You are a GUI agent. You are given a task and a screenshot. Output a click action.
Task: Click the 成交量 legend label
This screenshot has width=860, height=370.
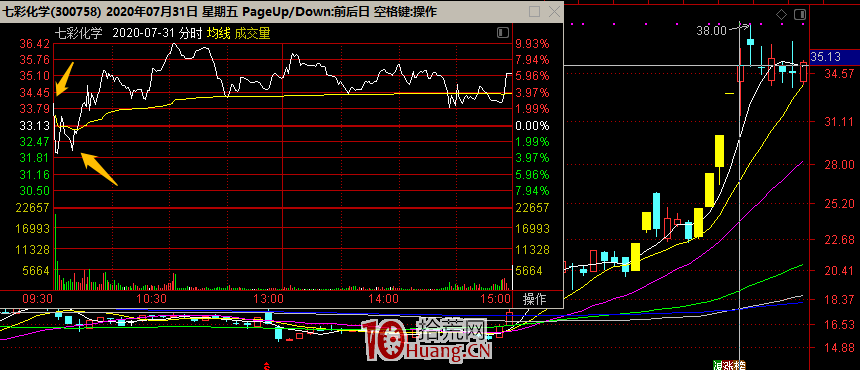coord(252,33)
